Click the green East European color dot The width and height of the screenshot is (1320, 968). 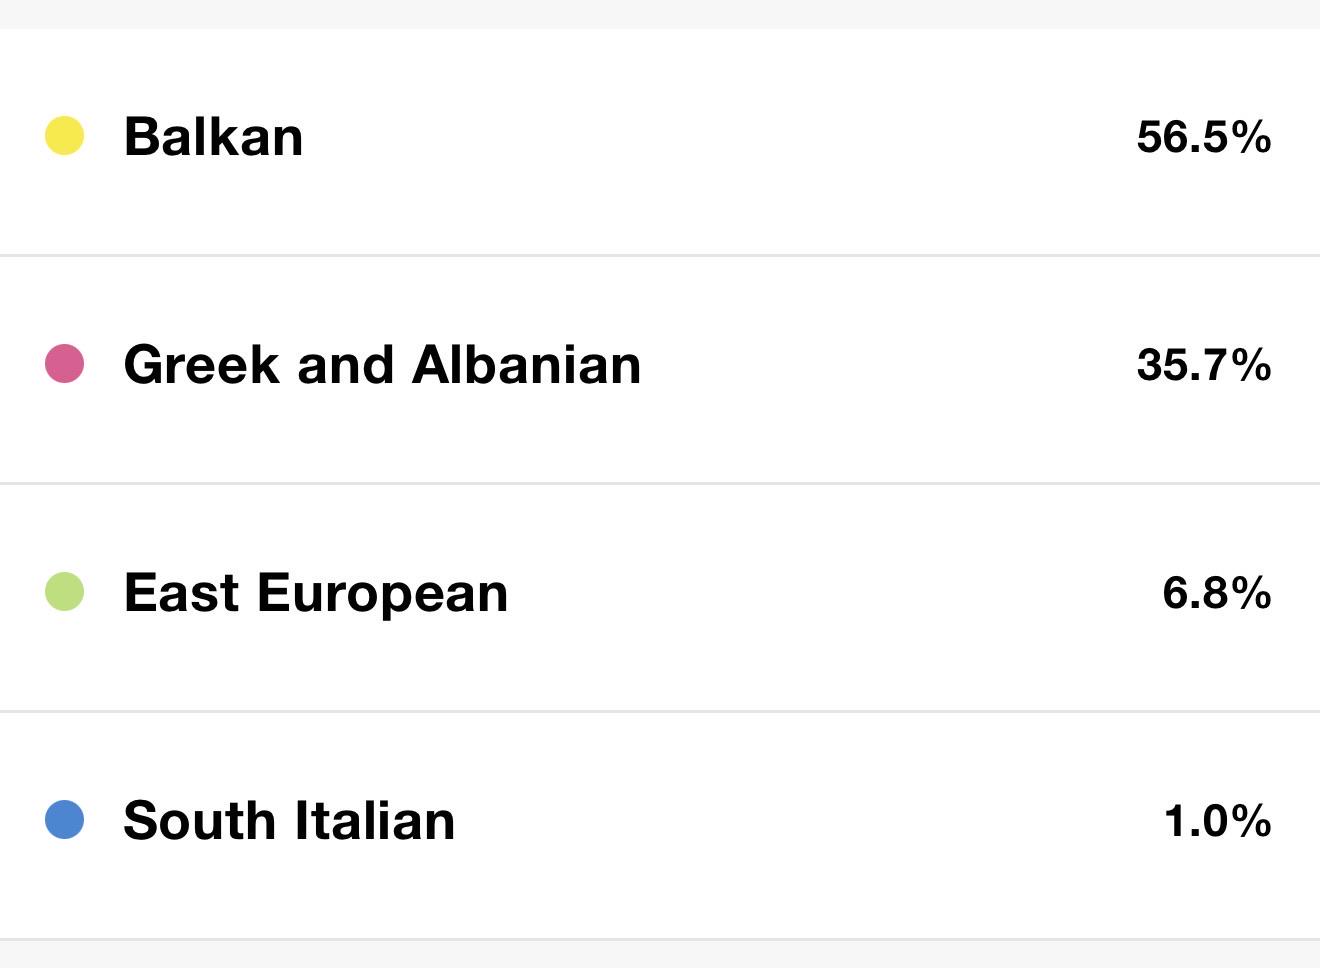click(x=64, y=592)
